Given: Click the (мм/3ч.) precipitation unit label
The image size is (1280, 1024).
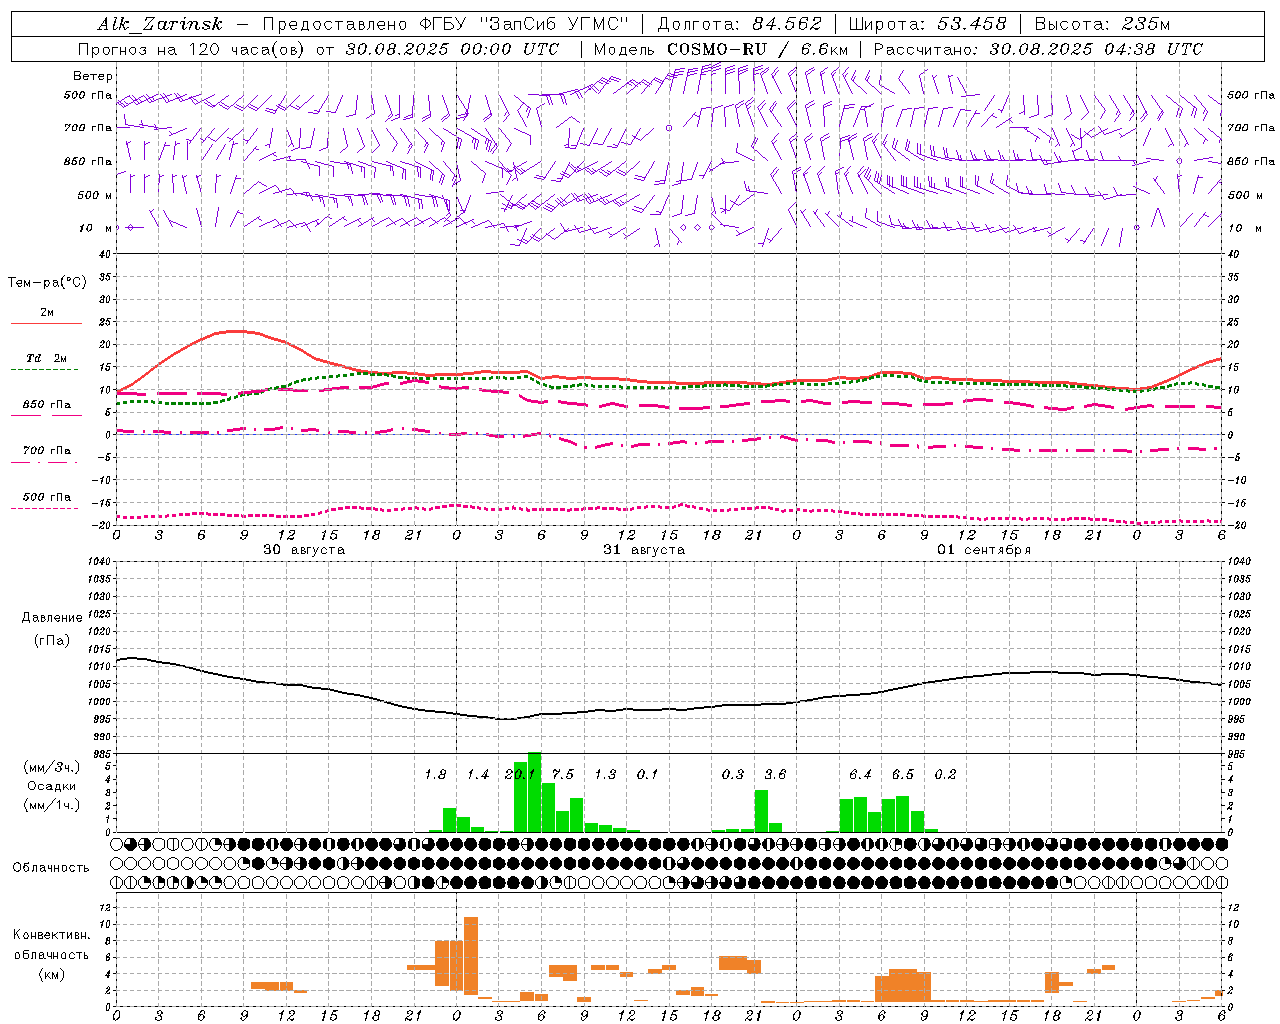Looking at the screenshot, I should [50, 767].
